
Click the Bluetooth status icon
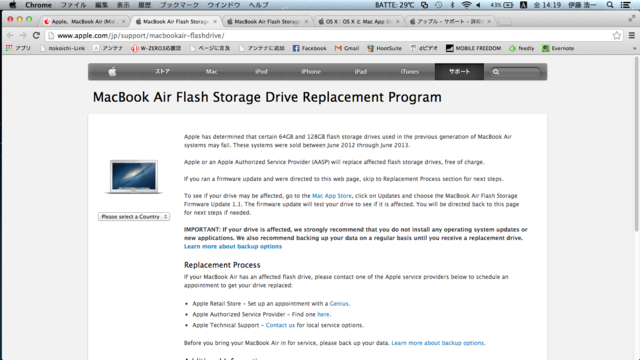pyautogui.click(x=452, y=5)
